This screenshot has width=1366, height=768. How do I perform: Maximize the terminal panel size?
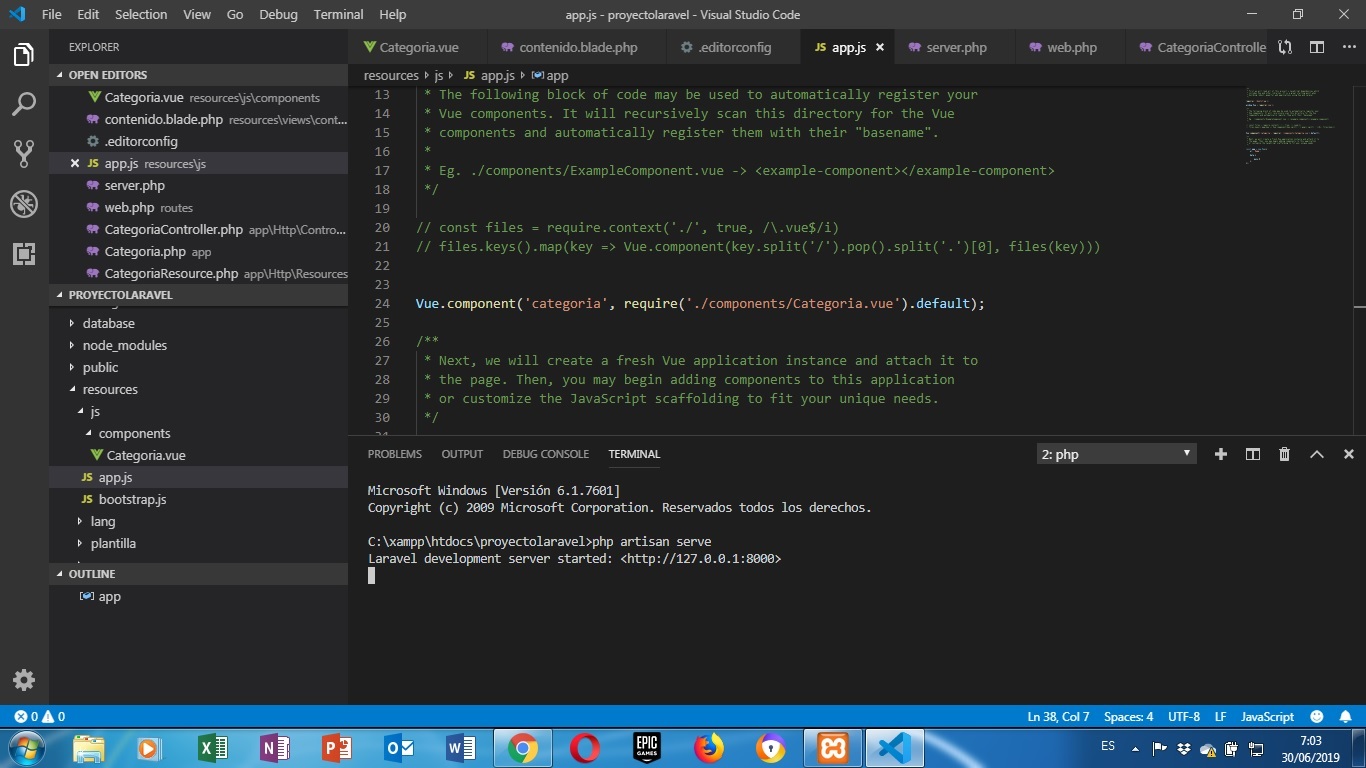(1317, 454)
